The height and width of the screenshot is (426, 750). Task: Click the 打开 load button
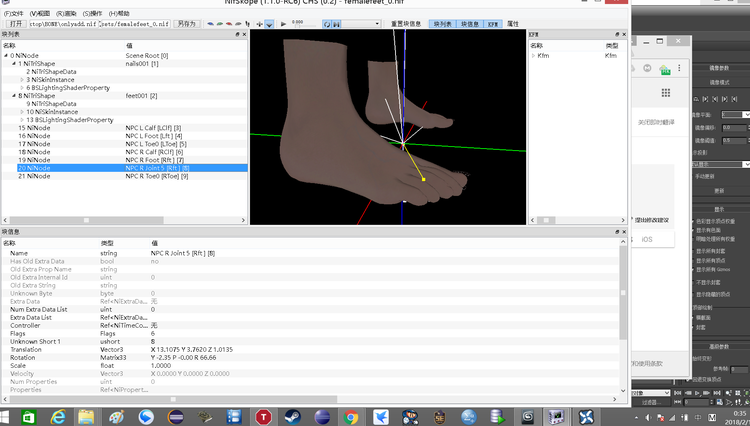(16, 23)
